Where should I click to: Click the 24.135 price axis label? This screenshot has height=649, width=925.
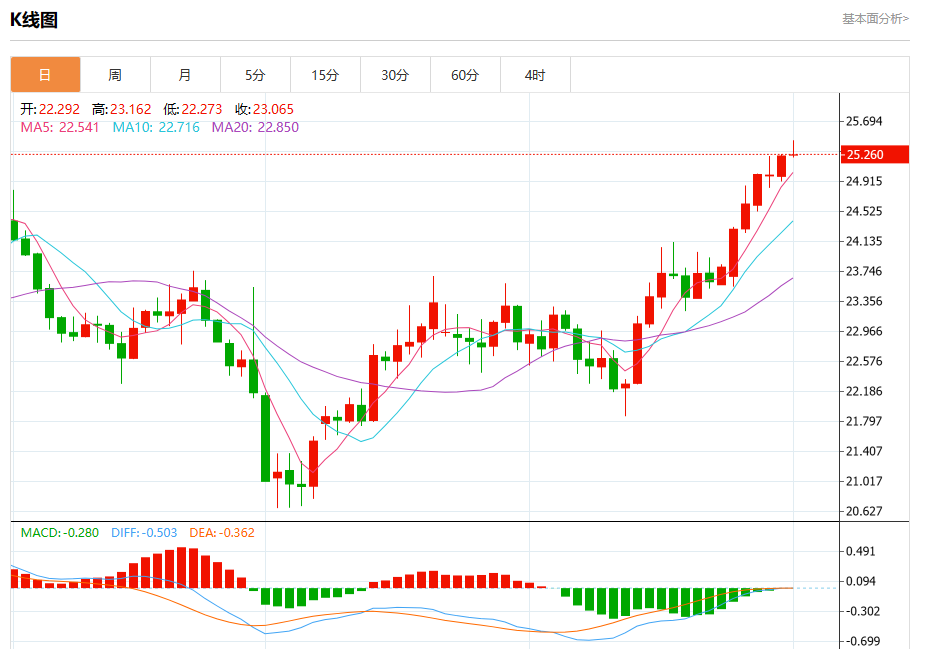tap(864, 241)
